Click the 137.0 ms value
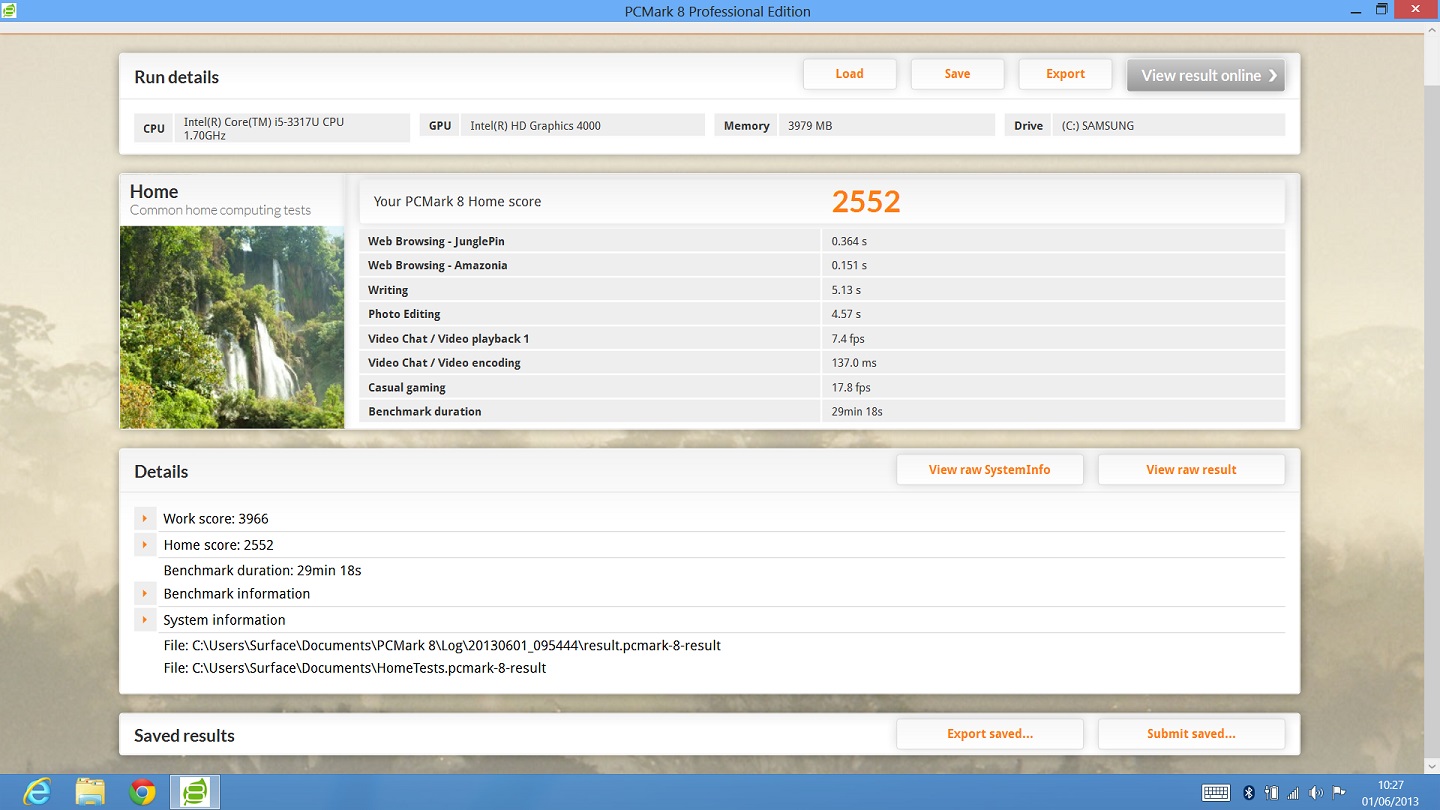1440x810 pixels. pos(854,363)
